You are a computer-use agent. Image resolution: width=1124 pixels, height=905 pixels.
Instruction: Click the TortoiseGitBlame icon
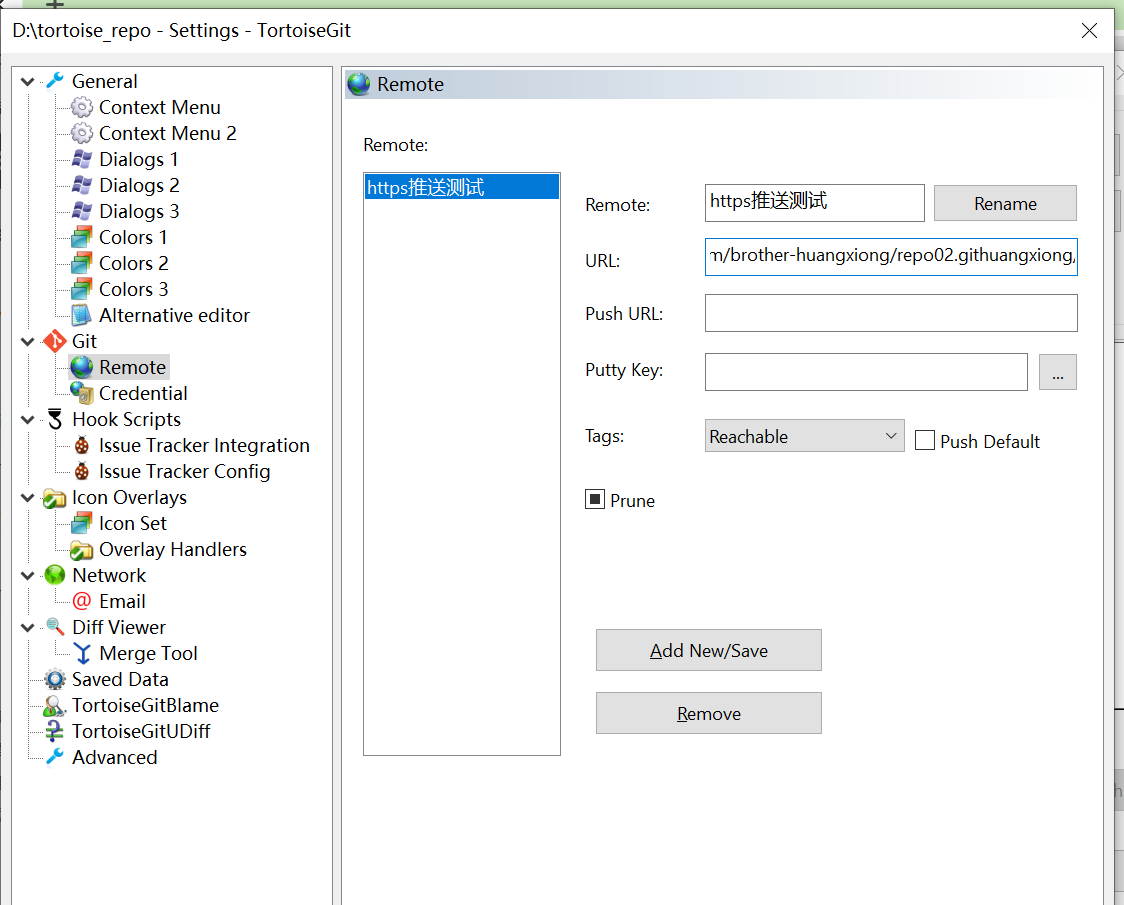[55, 706]
